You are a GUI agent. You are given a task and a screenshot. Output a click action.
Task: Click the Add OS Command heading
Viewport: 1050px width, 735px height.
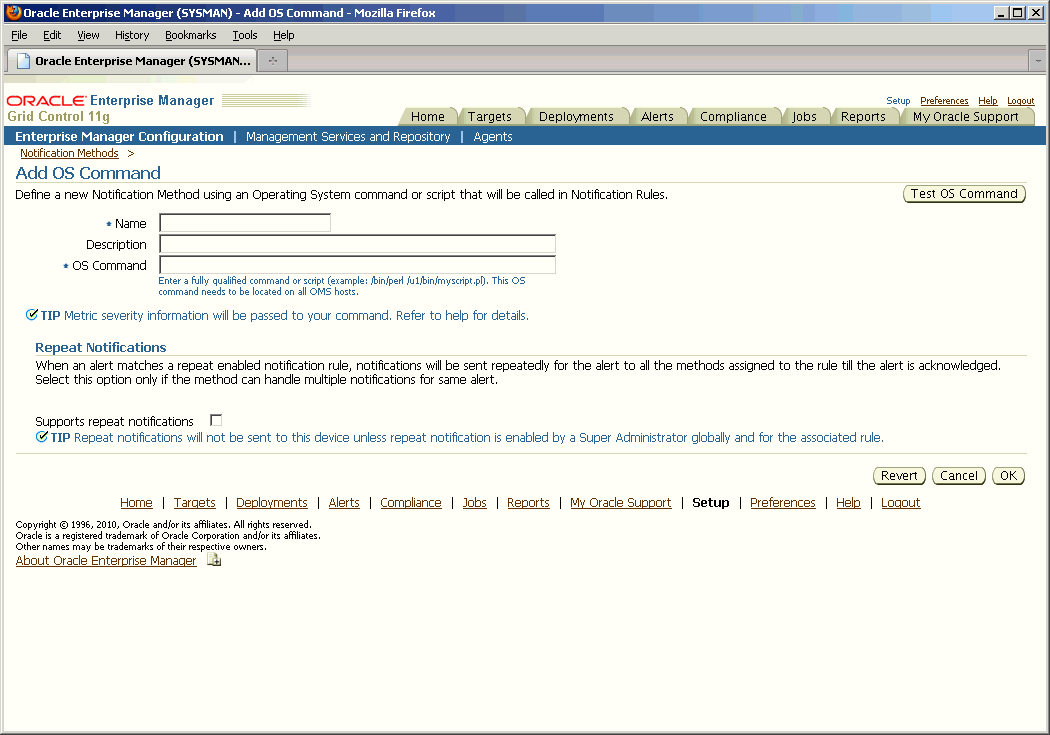pos(88,173)
